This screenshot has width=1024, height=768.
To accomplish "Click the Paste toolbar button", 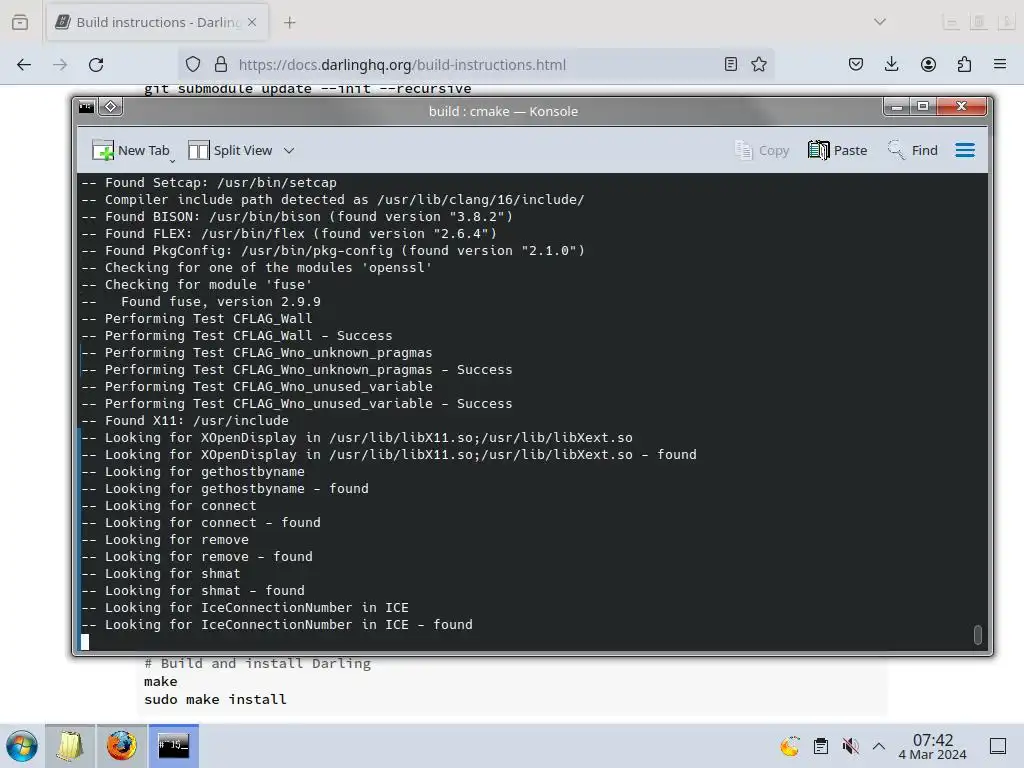I will (x=837, y=150).
